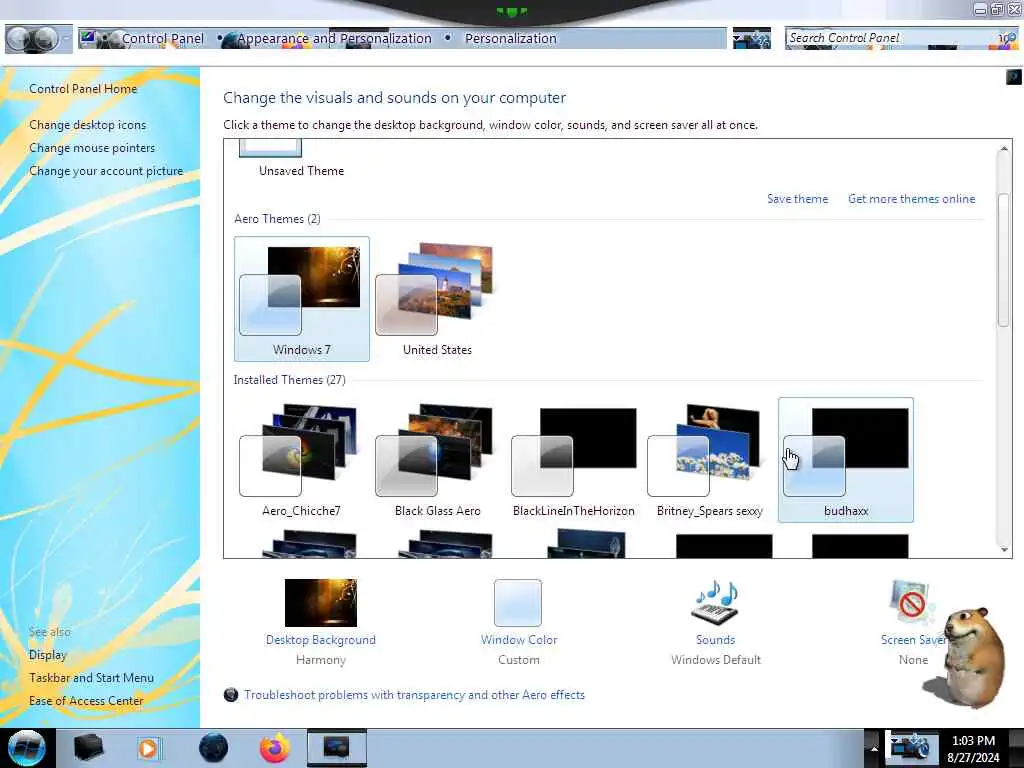This screenshot has width=1024, height=768.
Task: Open Change desktop icons
Action: coord(88,125)
